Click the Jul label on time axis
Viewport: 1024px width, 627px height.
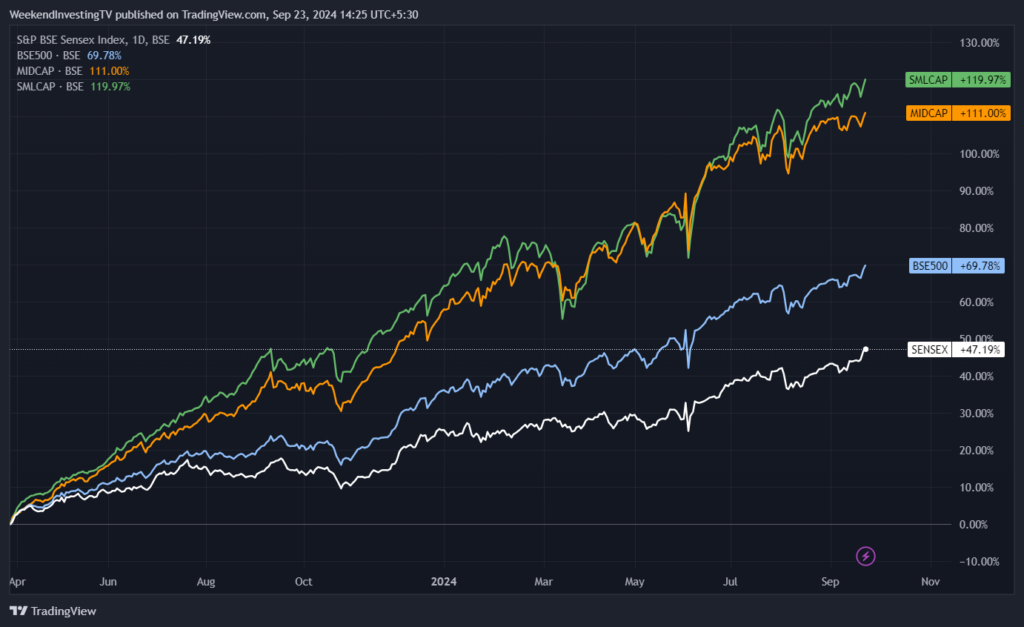point(730,581)
